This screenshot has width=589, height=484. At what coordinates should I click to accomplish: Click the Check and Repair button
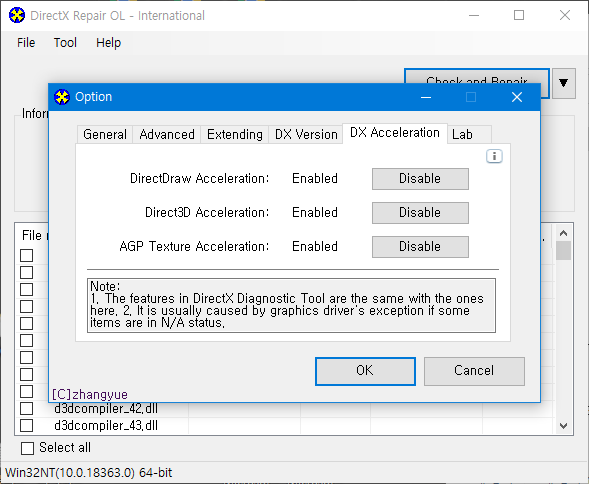(477, 76)
